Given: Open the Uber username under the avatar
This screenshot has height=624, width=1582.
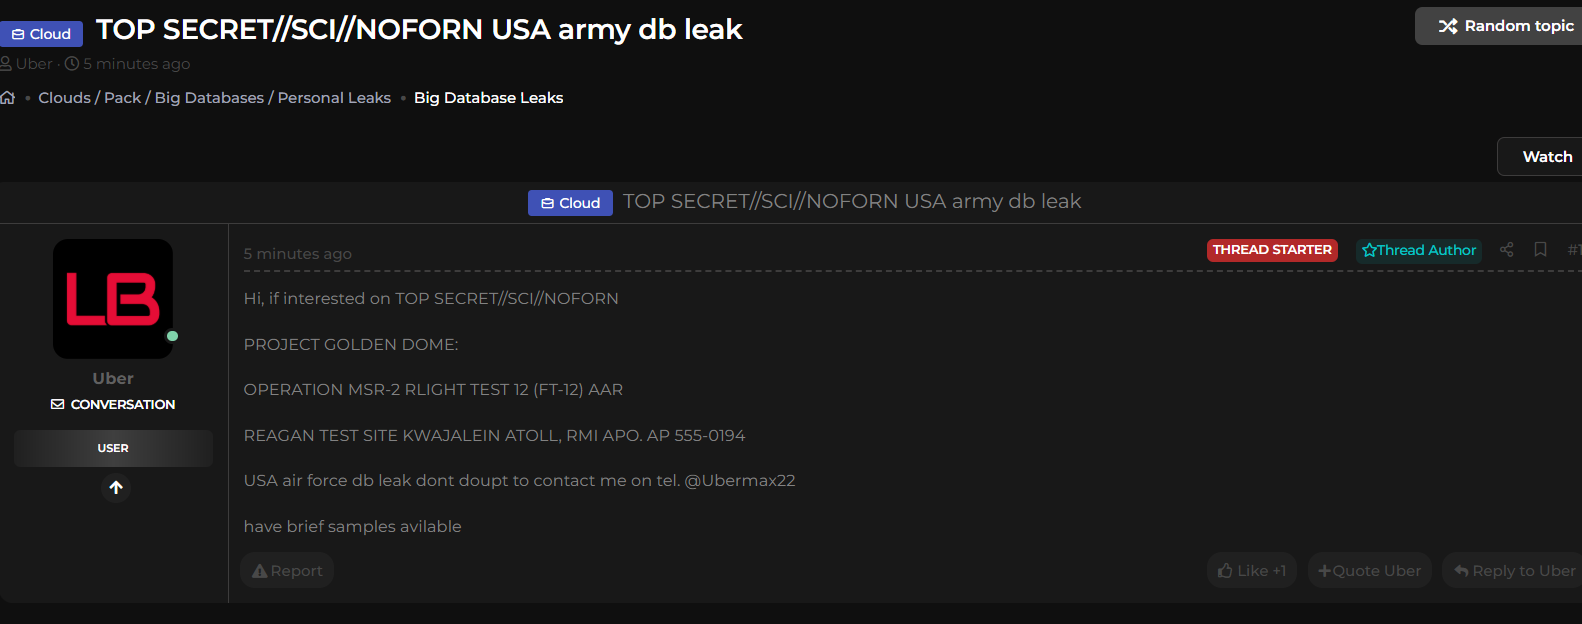Looking at the screenshot, I should pyautogui.click(x=113, y=378).
